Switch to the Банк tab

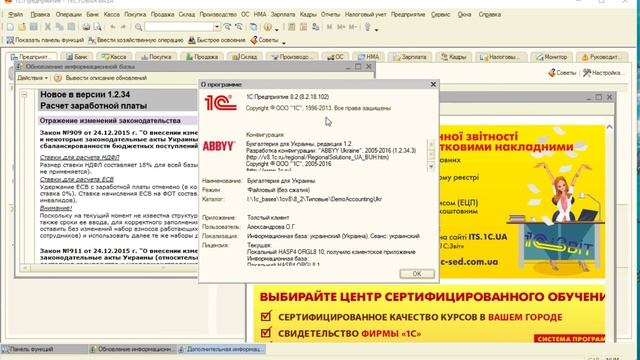point(77,57)
